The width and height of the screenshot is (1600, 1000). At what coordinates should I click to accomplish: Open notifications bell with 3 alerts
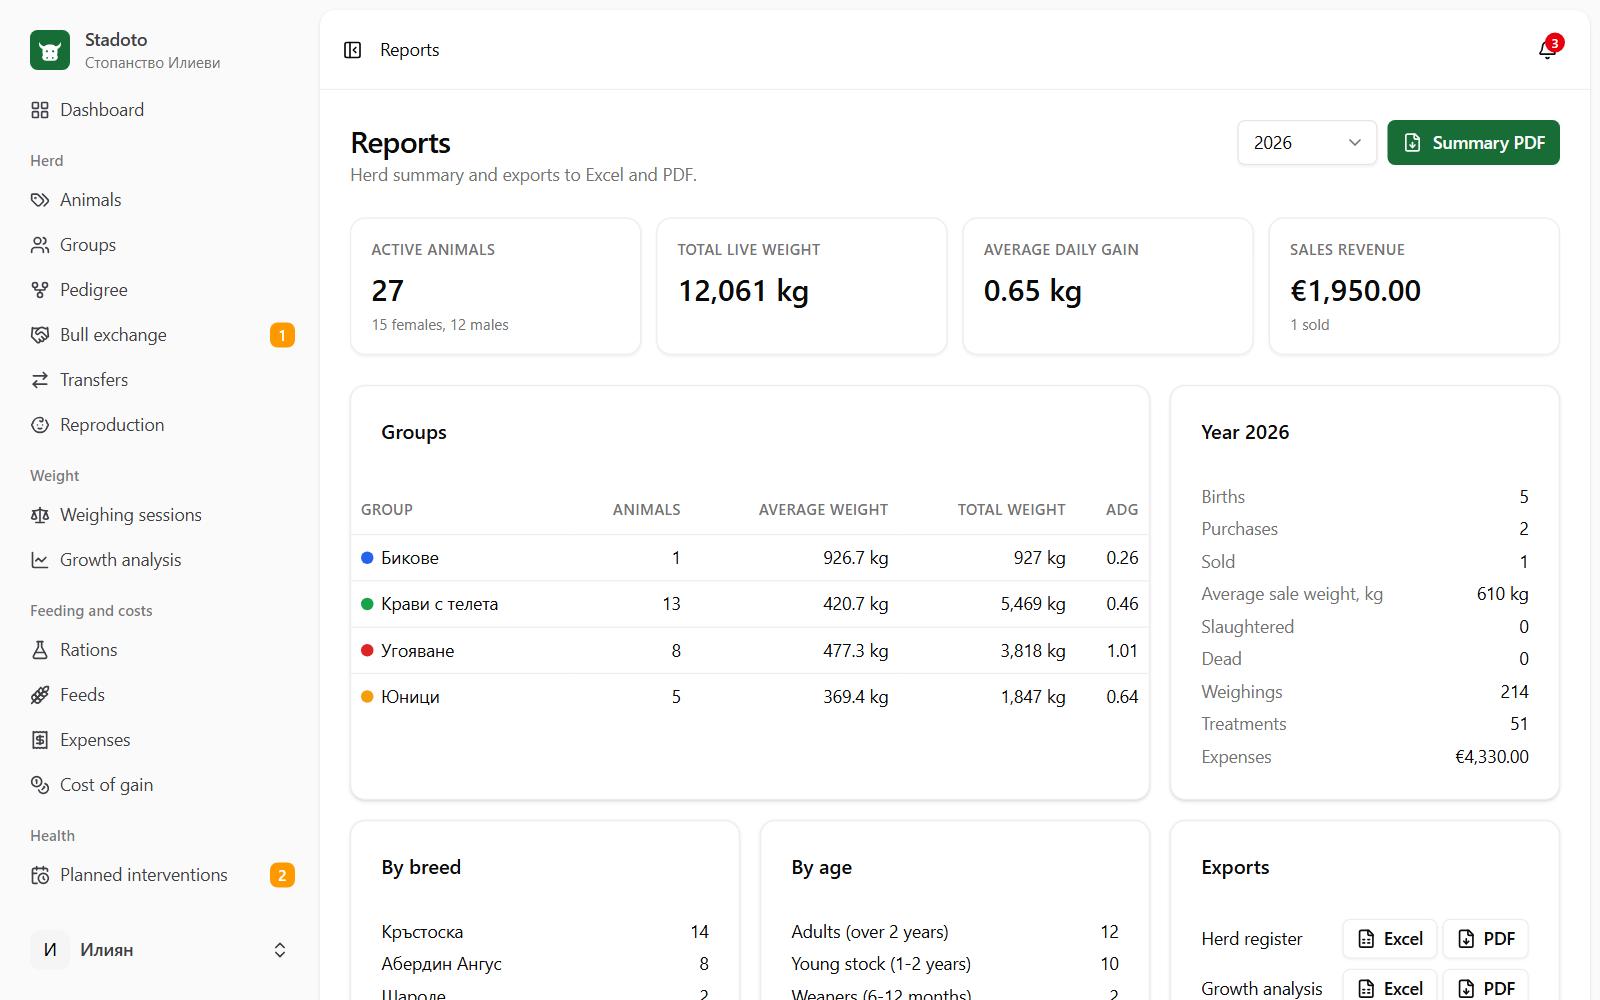tap(1548, 50)
